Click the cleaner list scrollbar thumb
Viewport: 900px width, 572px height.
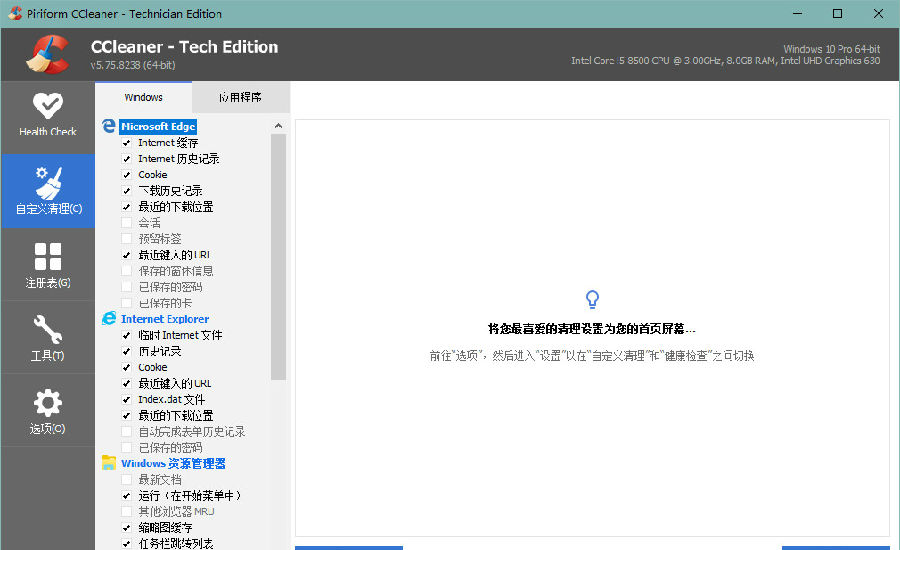[278, 257]
